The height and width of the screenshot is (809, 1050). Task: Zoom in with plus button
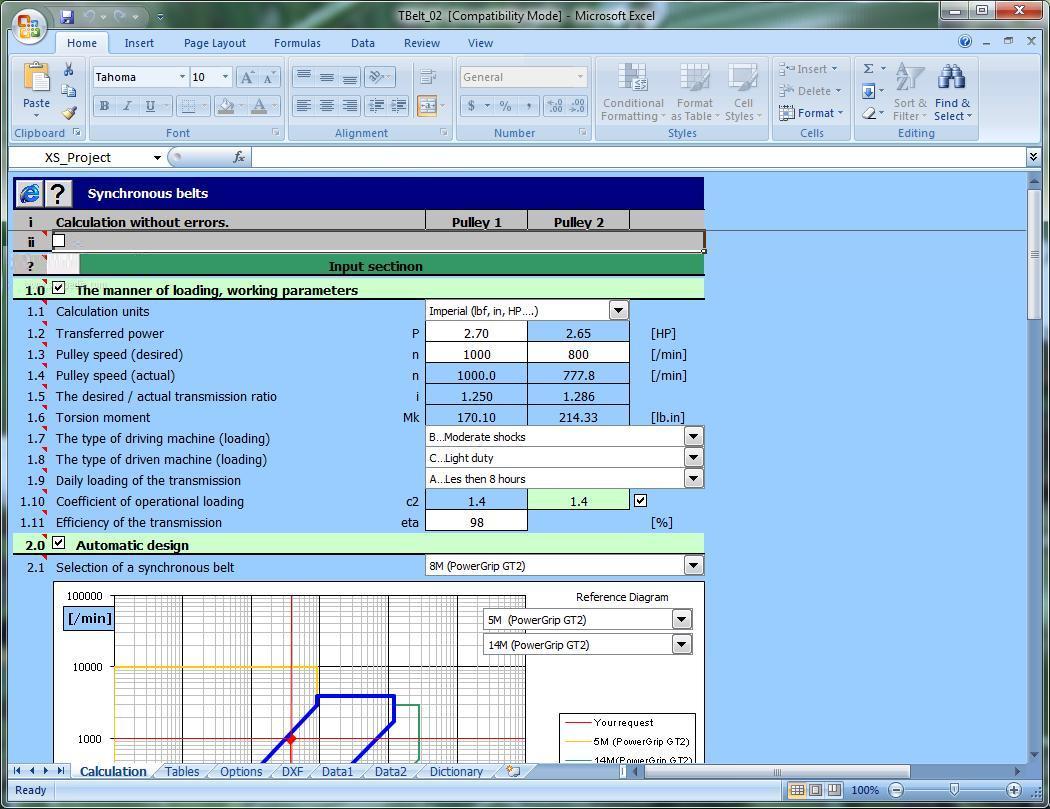click(1014, 790)
